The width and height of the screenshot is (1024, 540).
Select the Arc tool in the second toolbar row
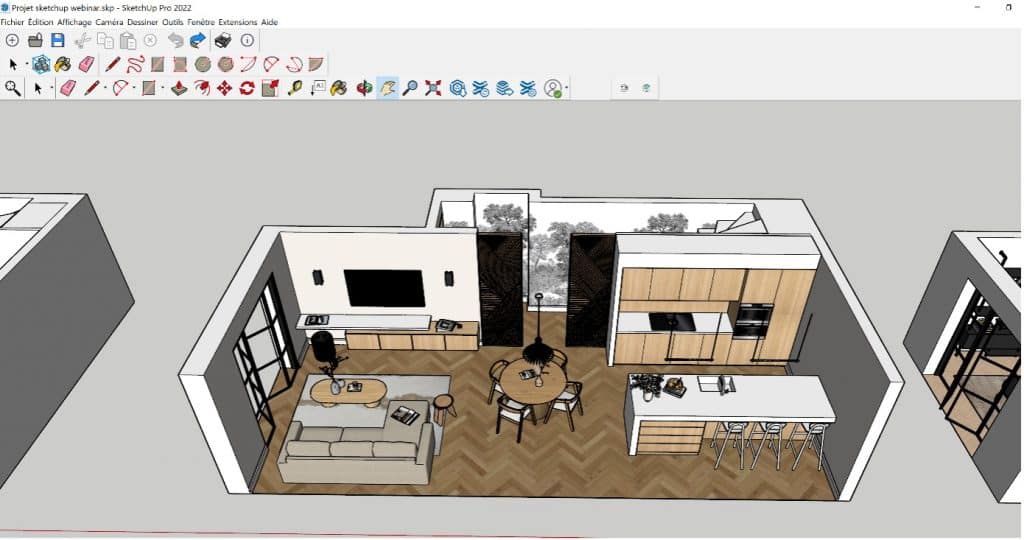click(x=248, y=64)
